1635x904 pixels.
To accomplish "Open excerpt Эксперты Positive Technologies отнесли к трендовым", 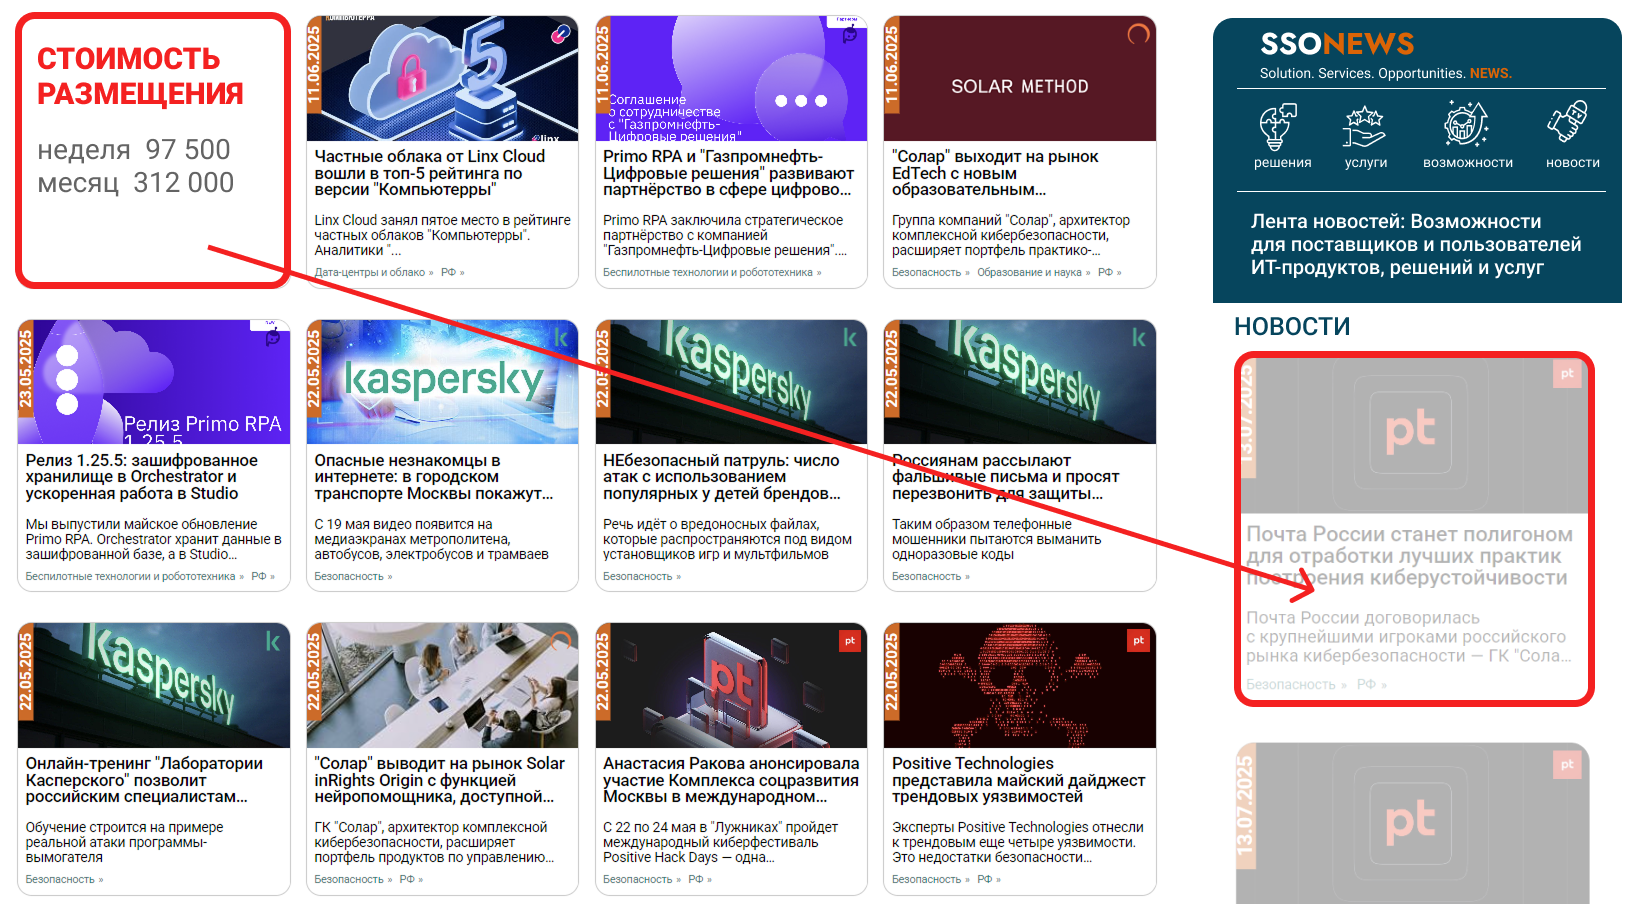I will 1017,842.
